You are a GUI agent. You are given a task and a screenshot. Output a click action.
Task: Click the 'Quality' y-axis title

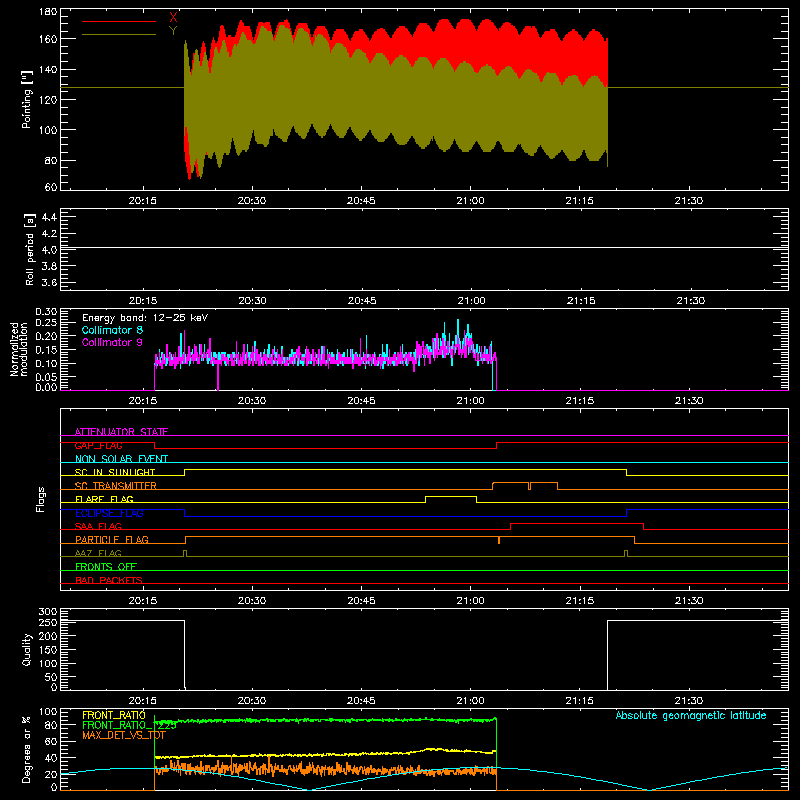[27, 649]
